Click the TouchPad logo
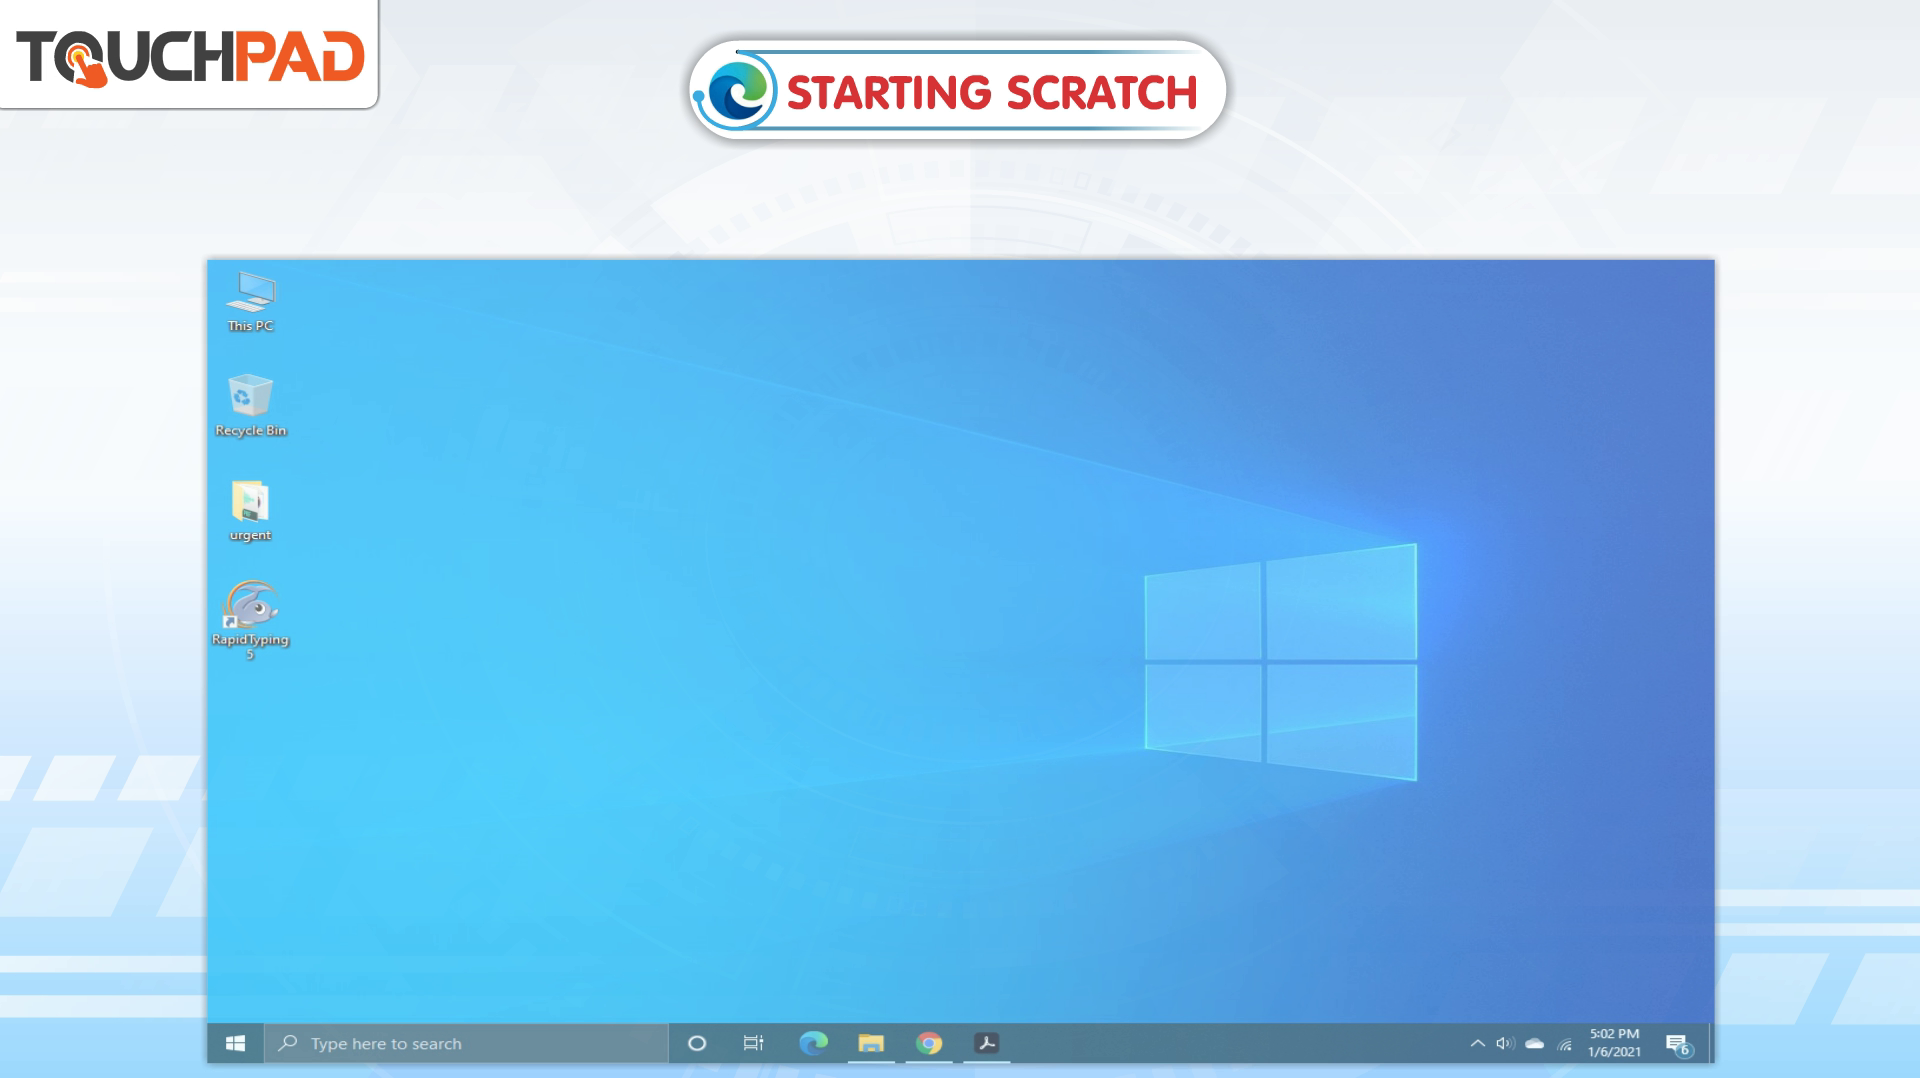Screen dimensions: 1920x1078 point(190,56)
